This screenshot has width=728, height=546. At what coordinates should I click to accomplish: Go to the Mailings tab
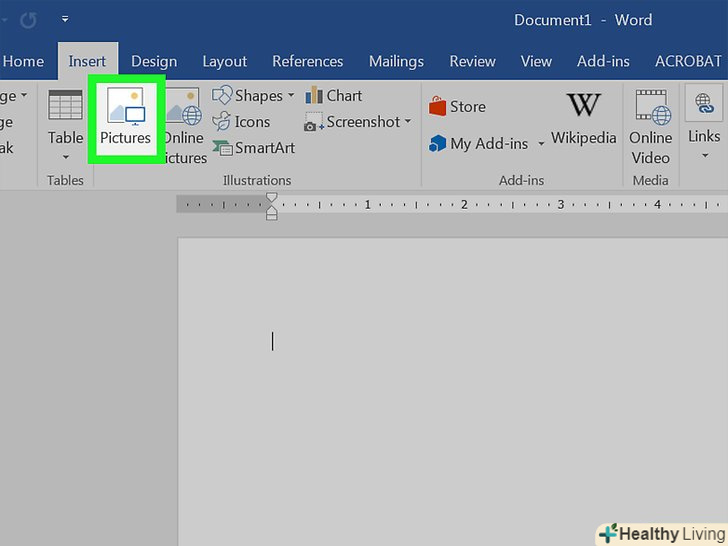tap(396, 61)
